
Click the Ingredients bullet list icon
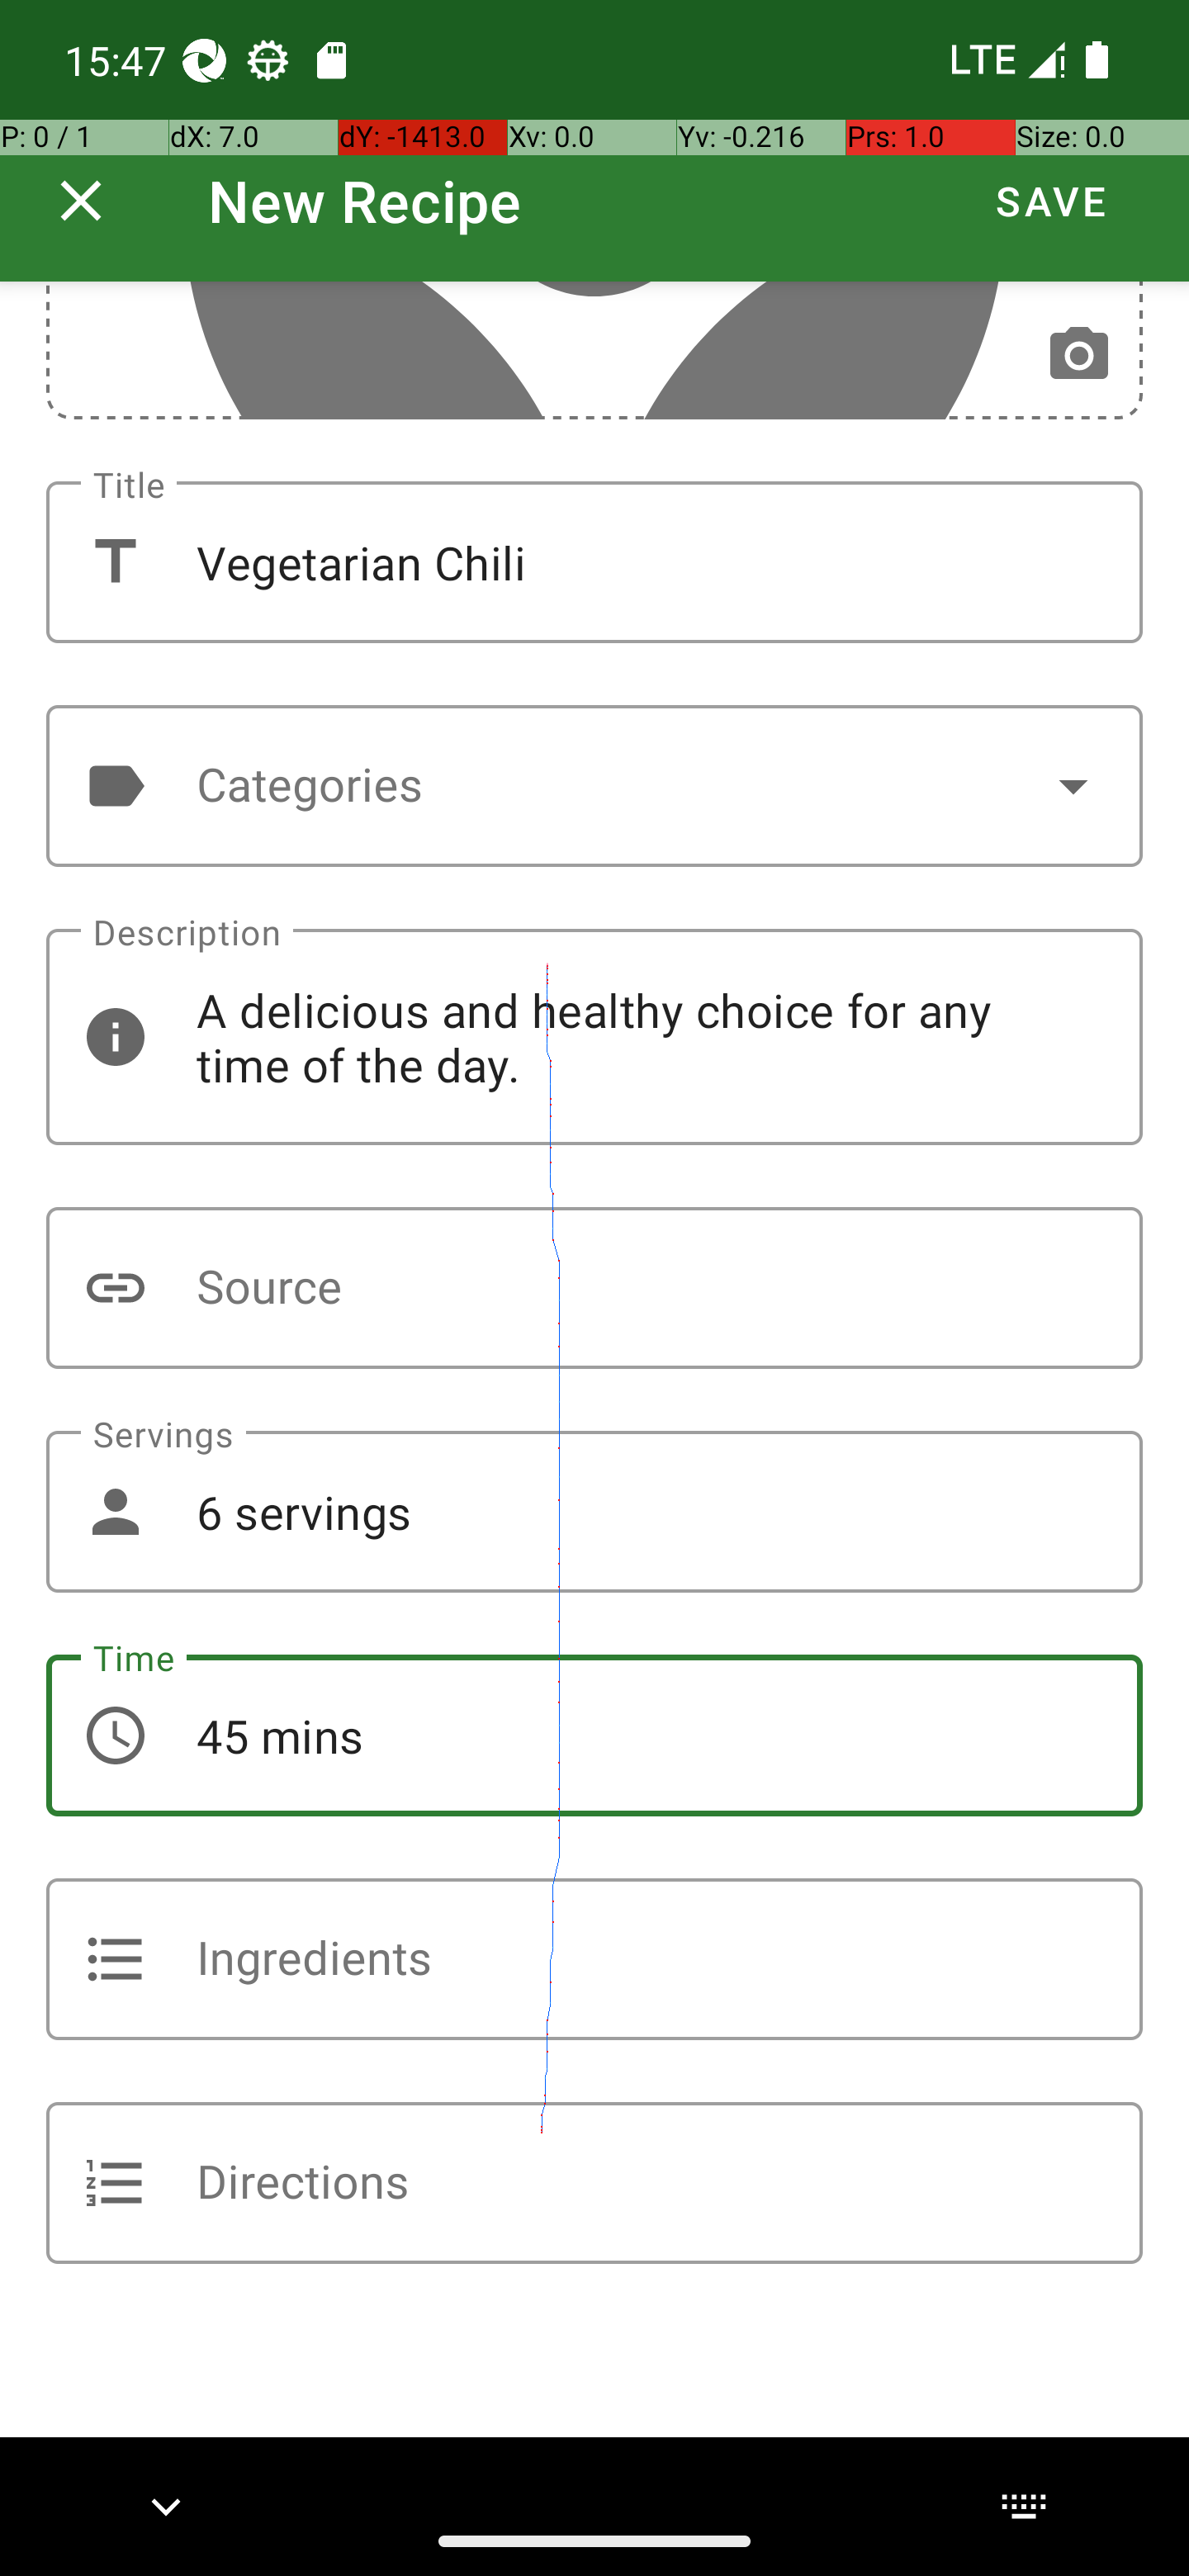(115, 1960)
